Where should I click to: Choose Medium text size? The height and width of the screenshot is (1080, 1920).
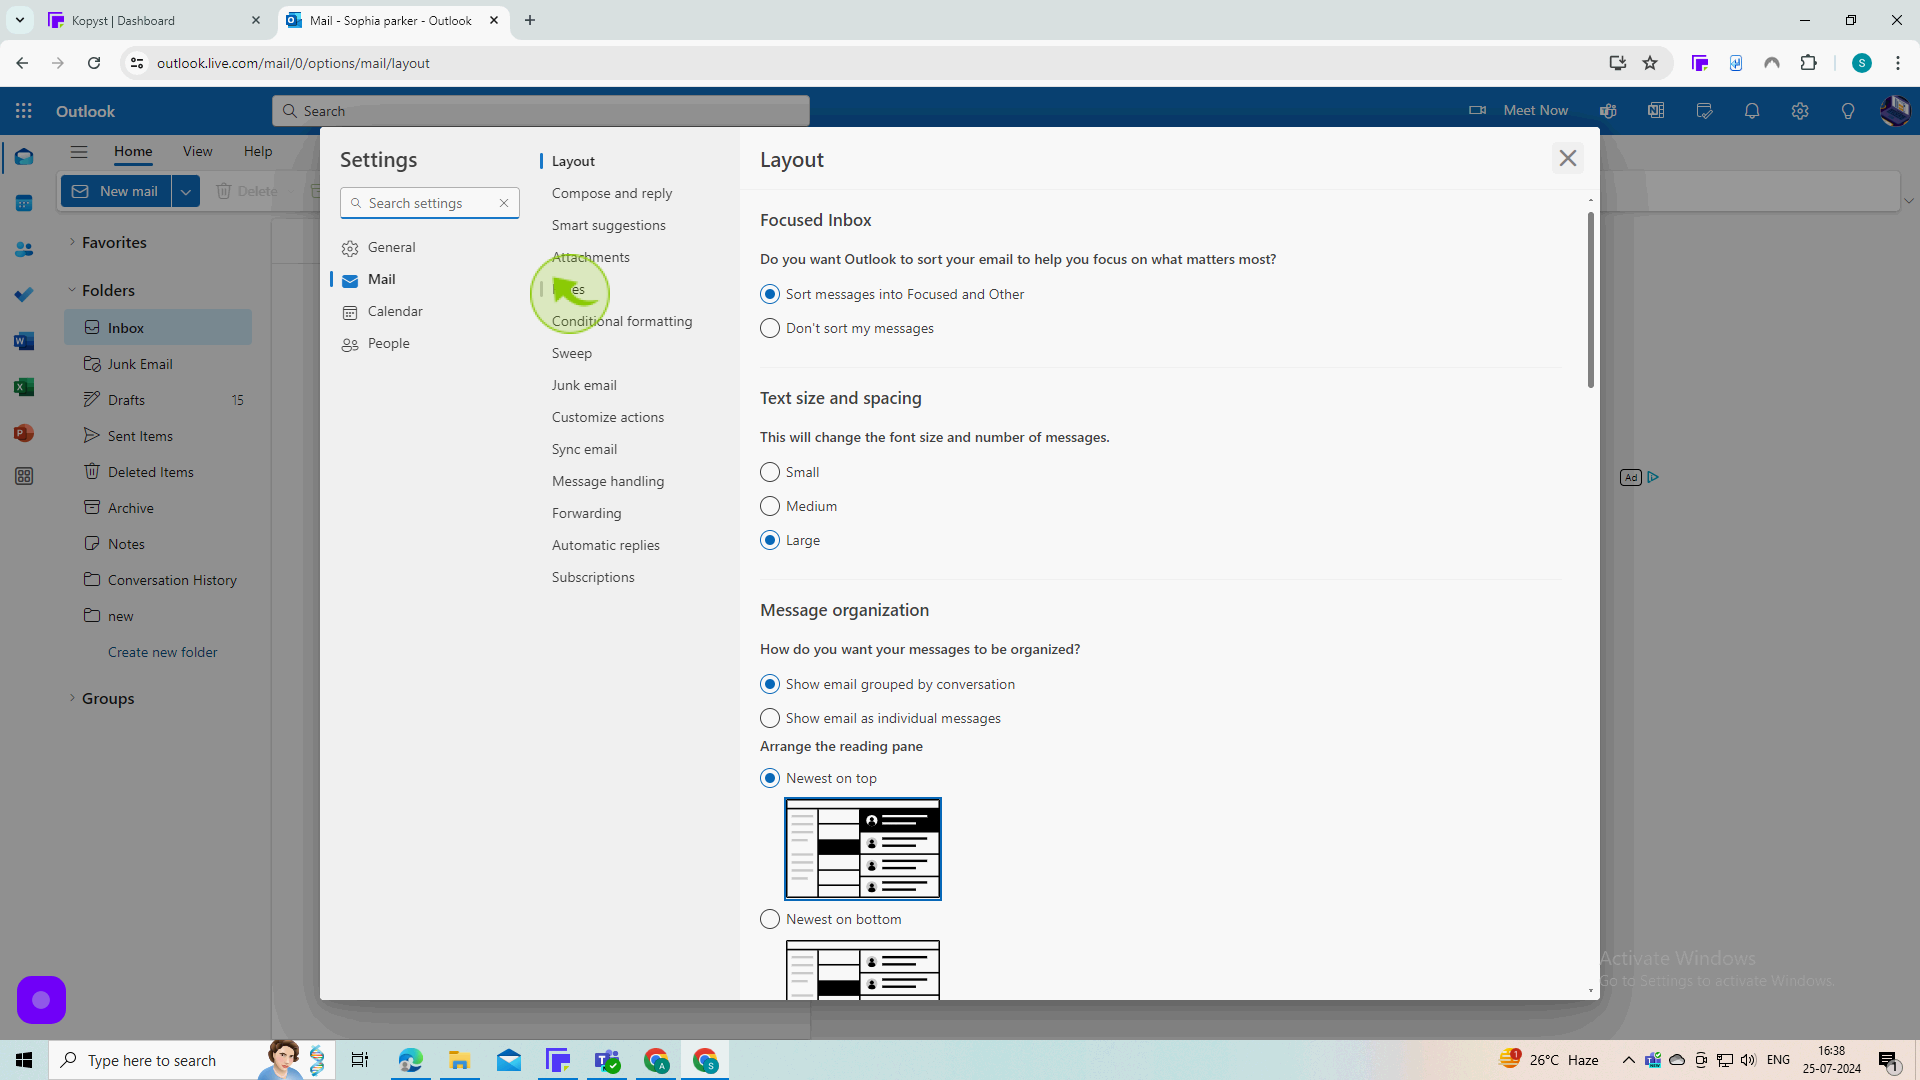tap(770, 506)
